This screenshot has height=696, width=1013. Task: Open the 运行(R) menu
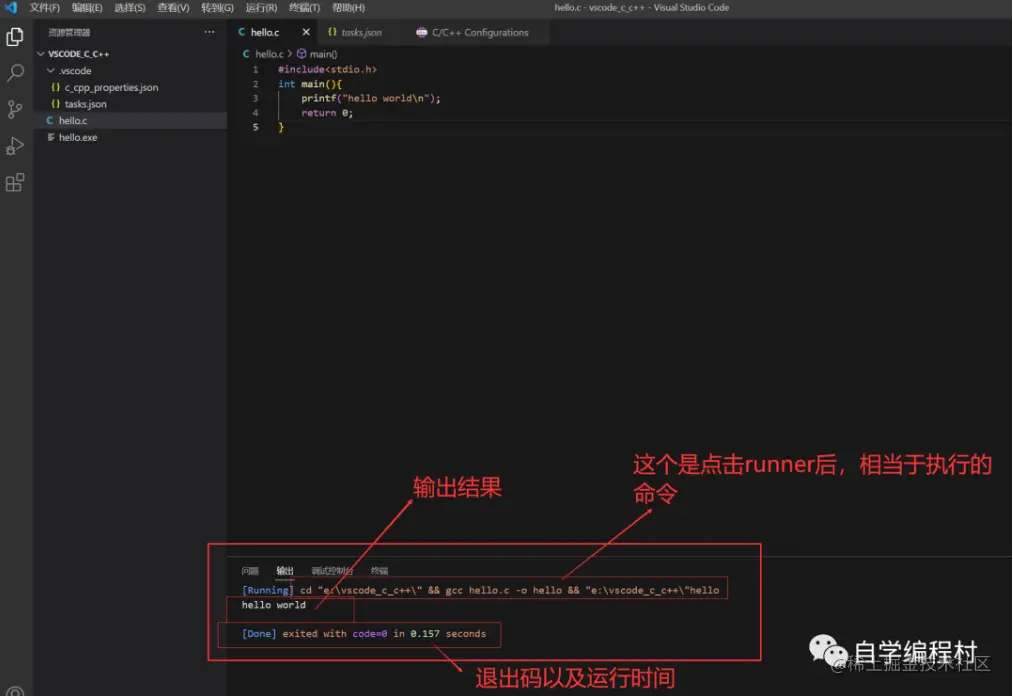pos(261,8)
